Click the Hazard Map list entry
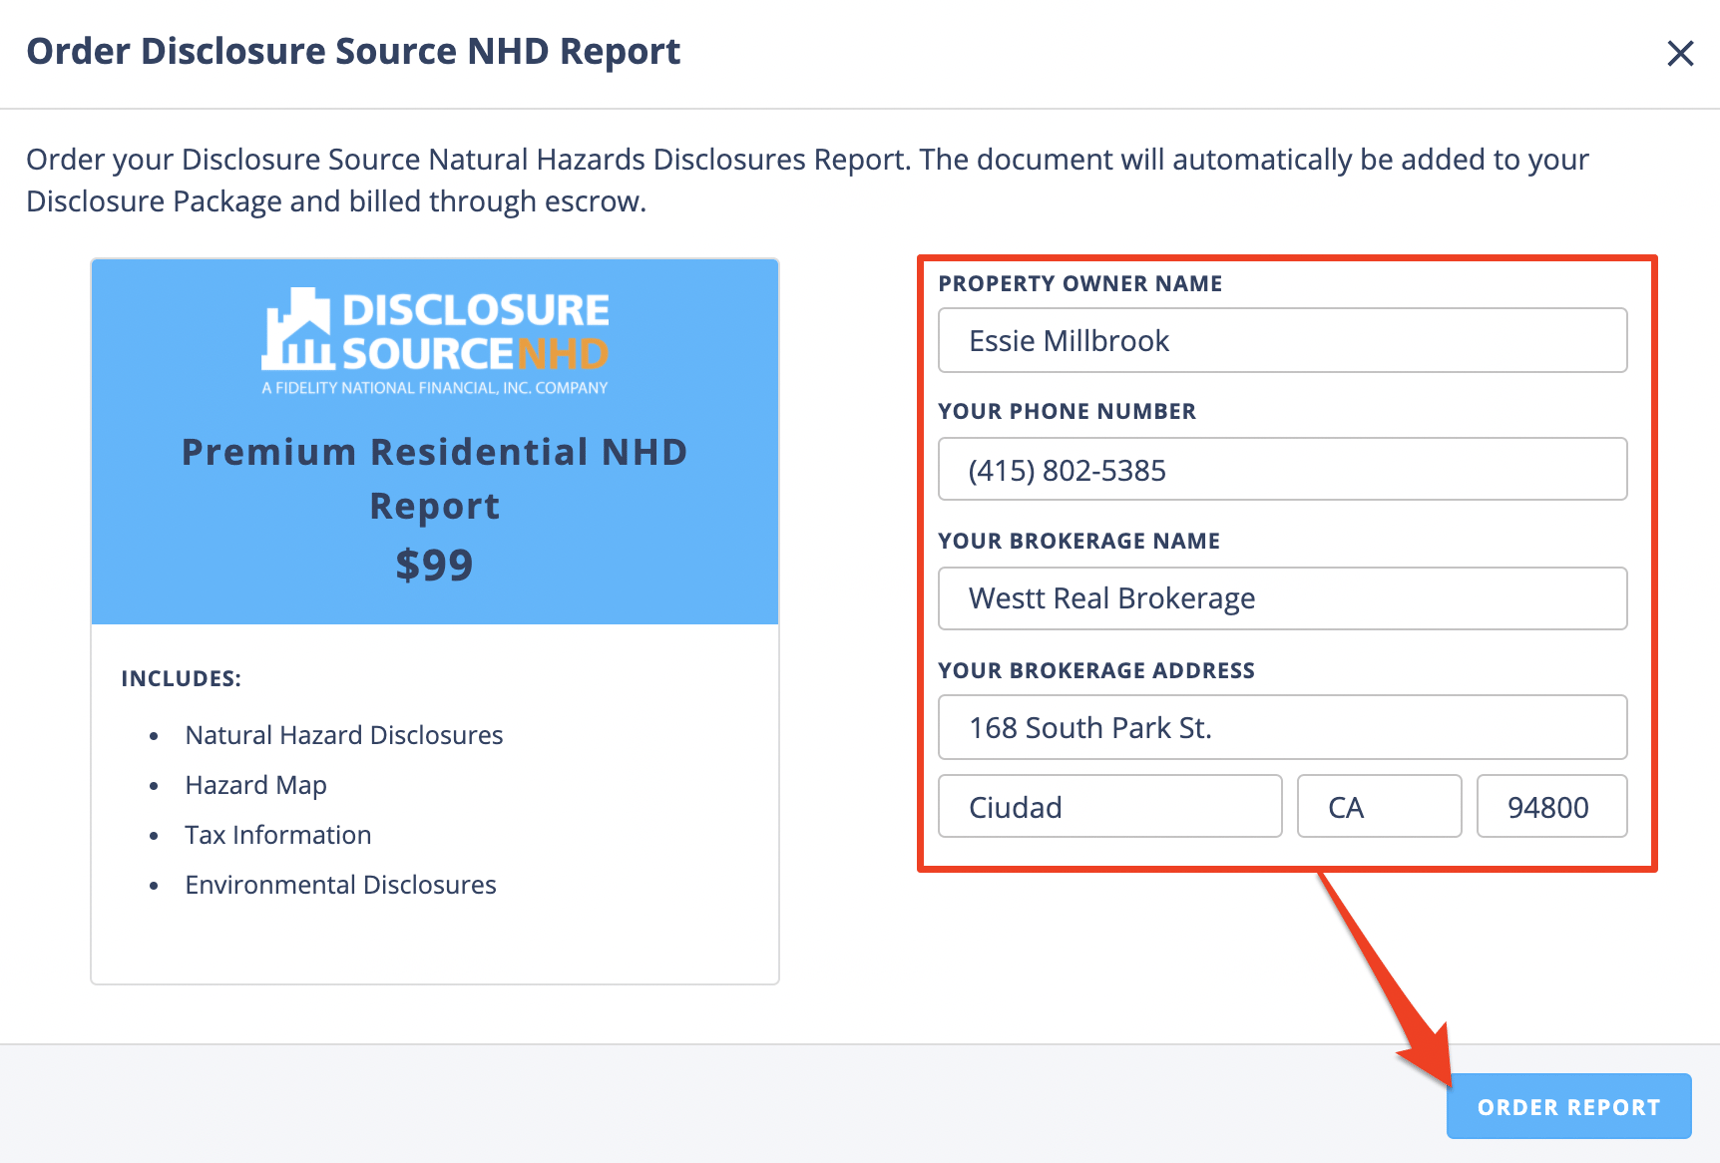Screen dimensions: 1720x1163 click(255, 784)
